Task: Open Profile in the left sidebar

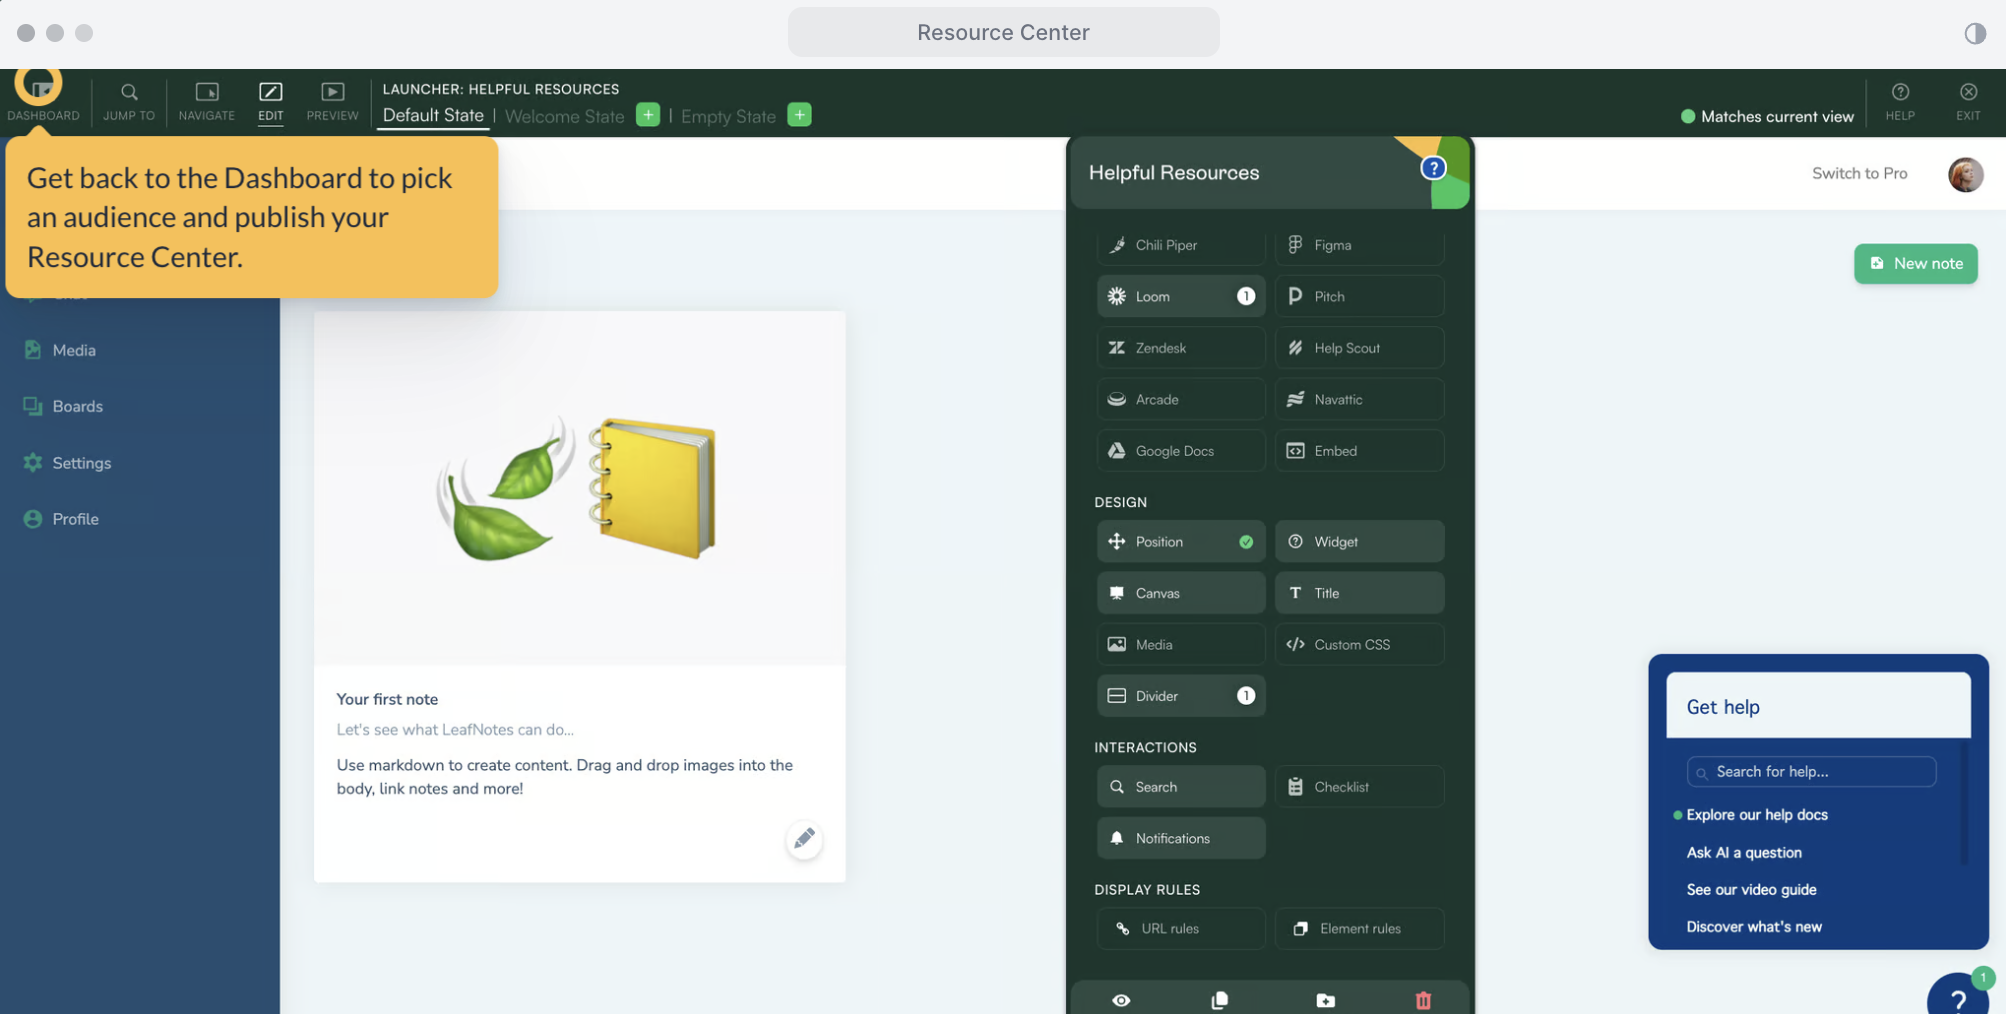Action: 61,519
